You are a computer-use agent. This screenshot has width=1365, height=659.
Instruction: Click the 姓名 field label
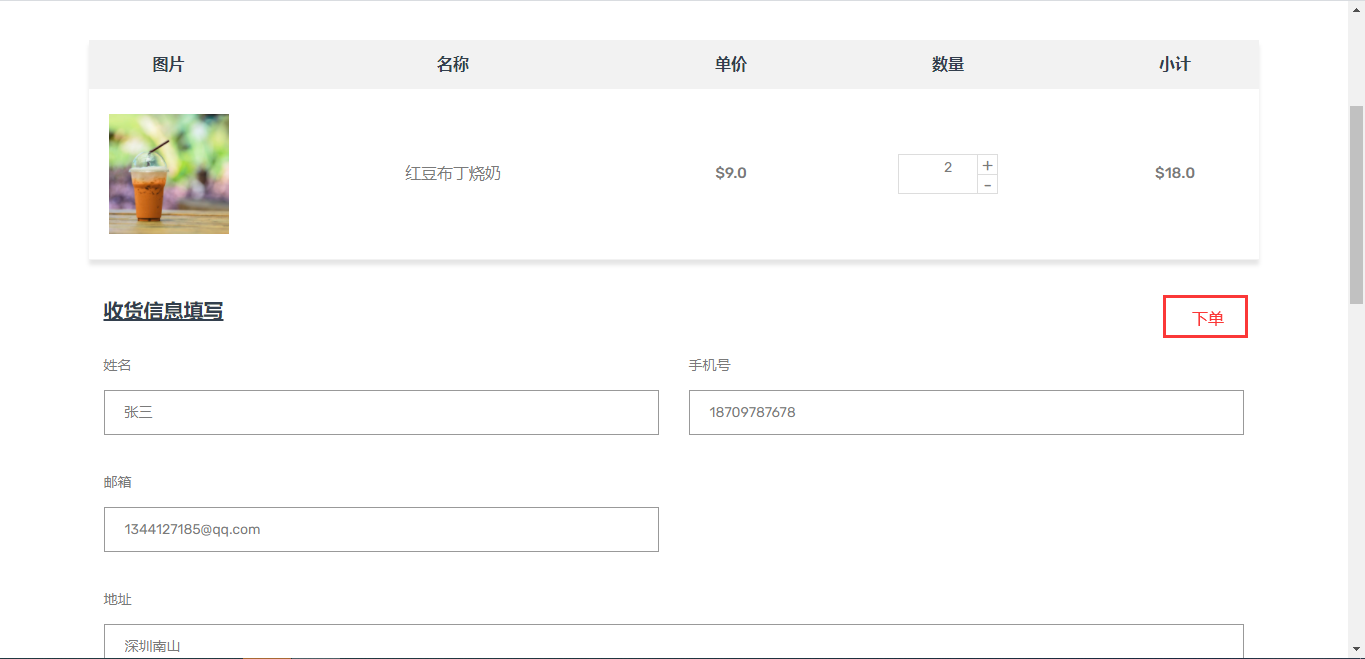(x=118, y=365)
